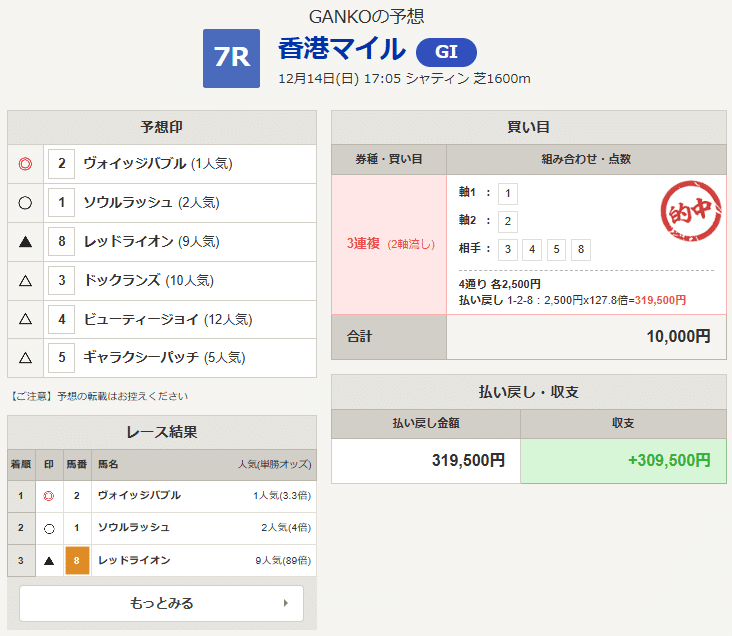732x636 pixels.
Task: Select ヴォイッジバブル in the 予想印 list
Action: [137, 164]
